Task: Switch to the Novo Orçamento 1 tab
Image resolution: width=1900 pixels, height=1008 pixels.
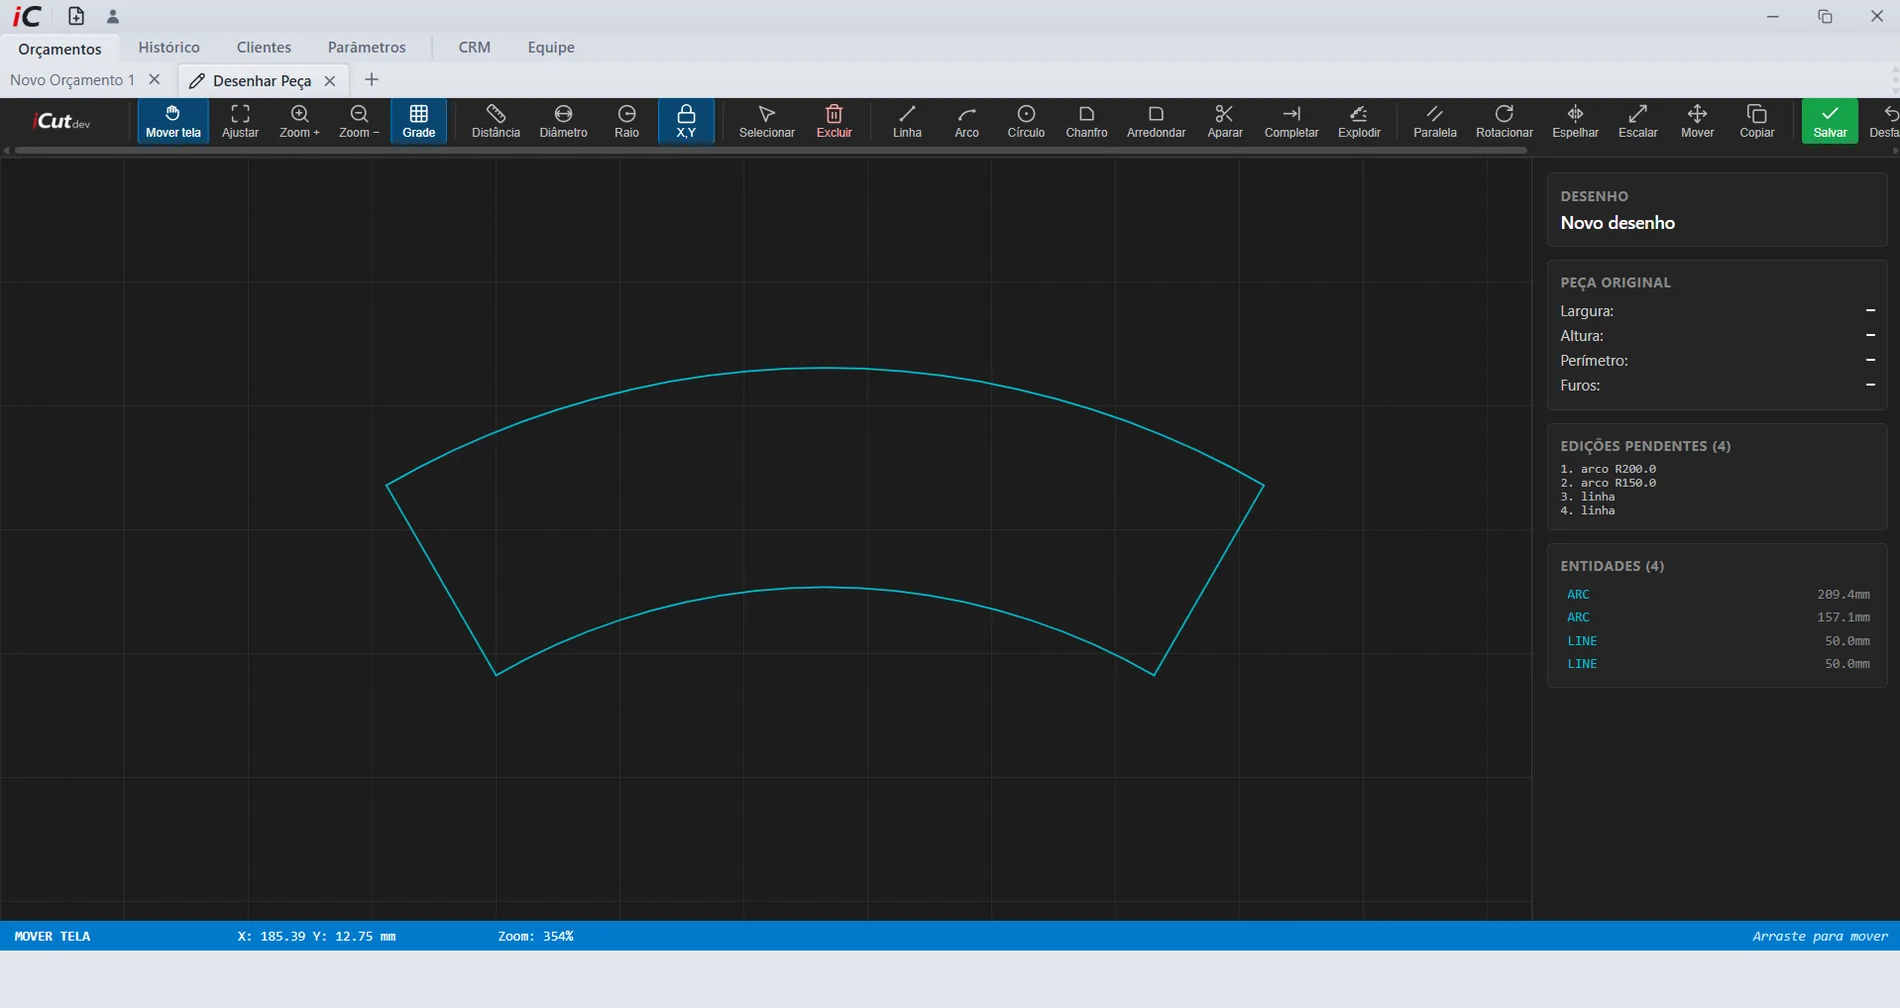Action: 72,80
